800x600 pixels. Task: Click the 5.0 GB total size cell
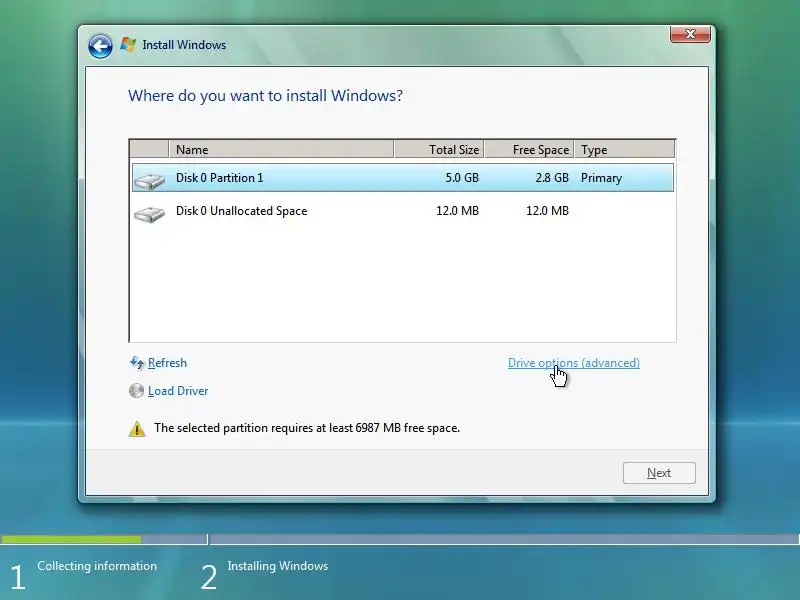click(x=462, y=178)
